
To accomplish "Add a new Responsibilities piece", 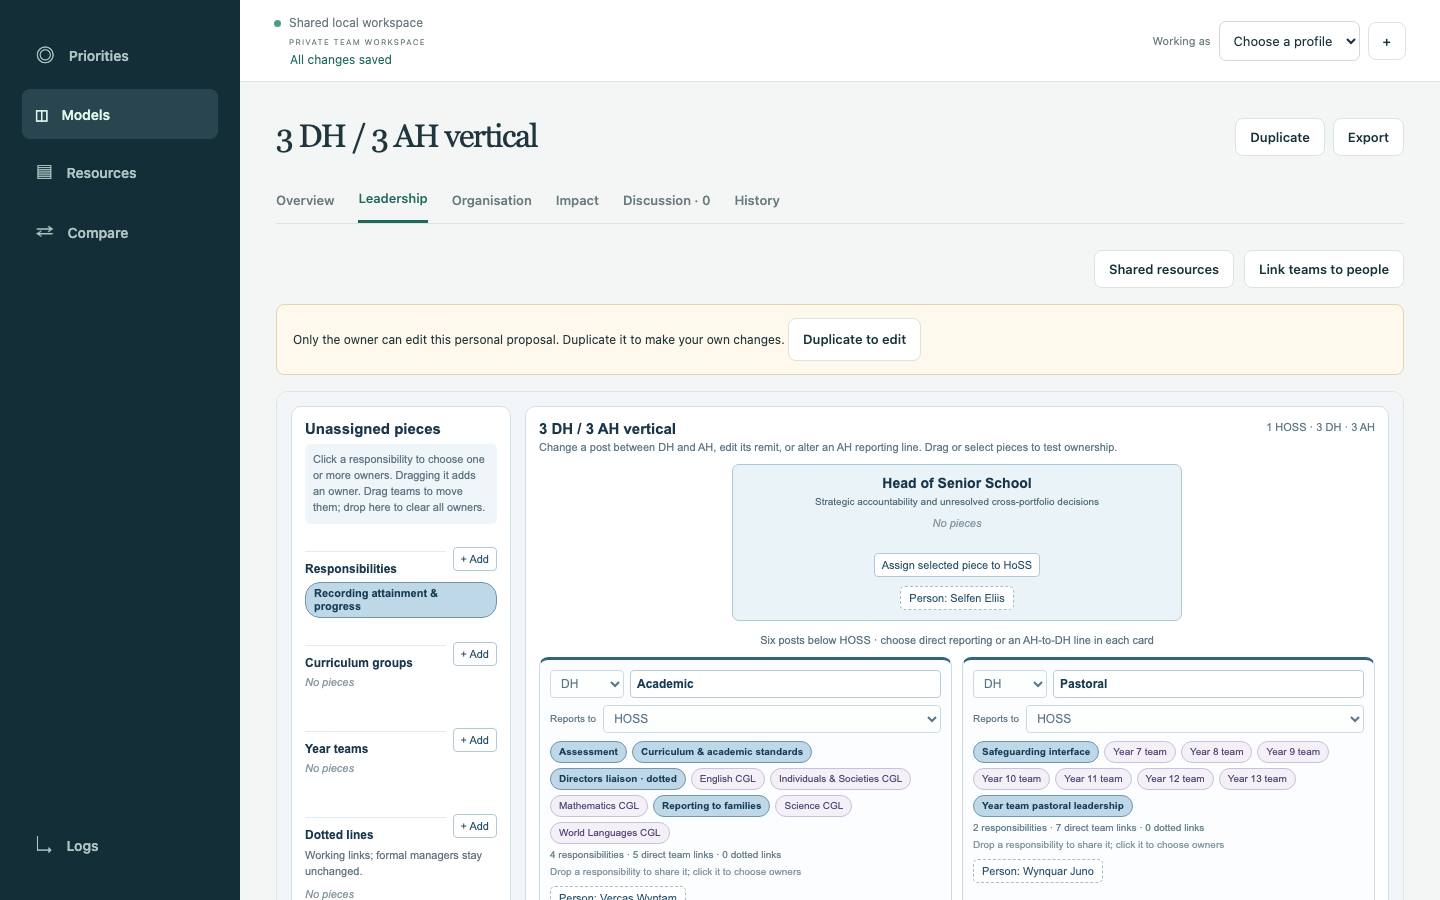I will point(475,559).
